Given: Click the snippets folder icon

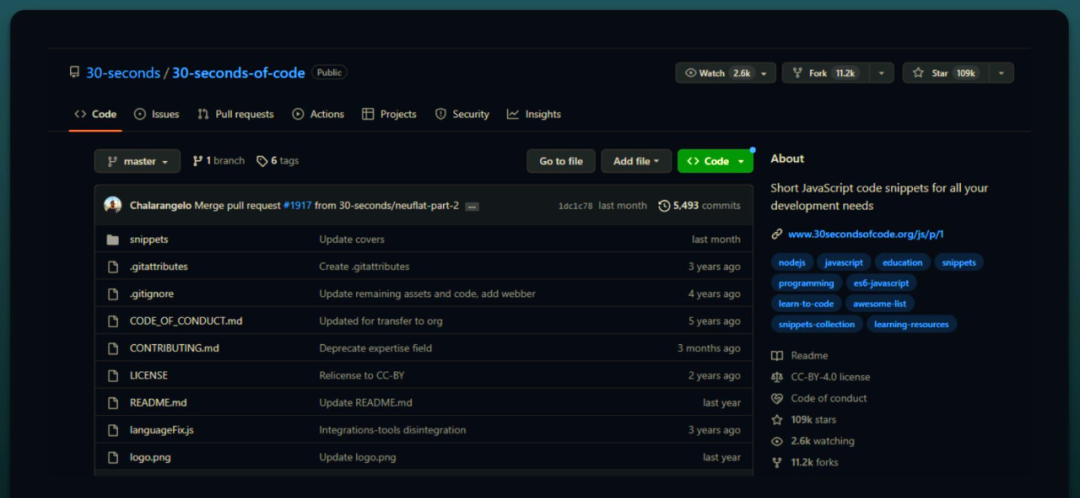Looking at the screenshot, I should coord(112,240).
